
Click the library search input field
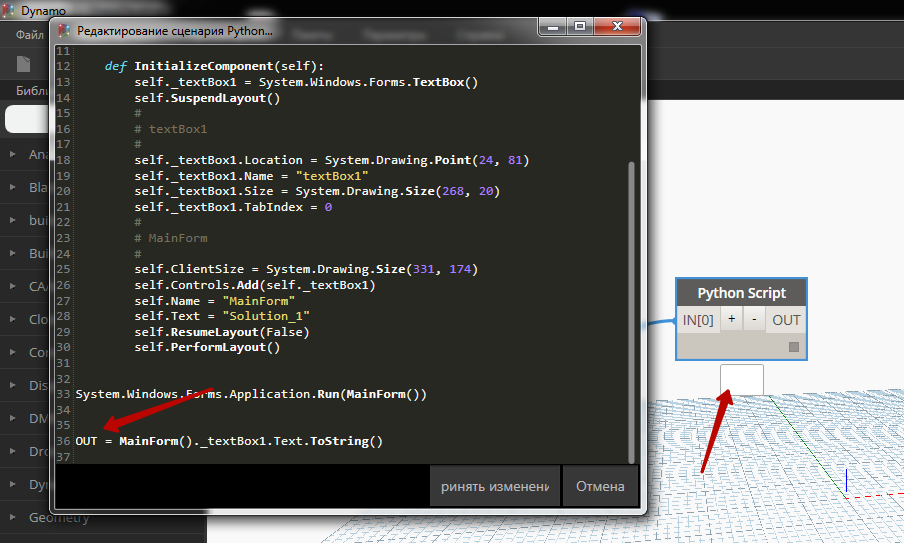[x=28, y=119]
